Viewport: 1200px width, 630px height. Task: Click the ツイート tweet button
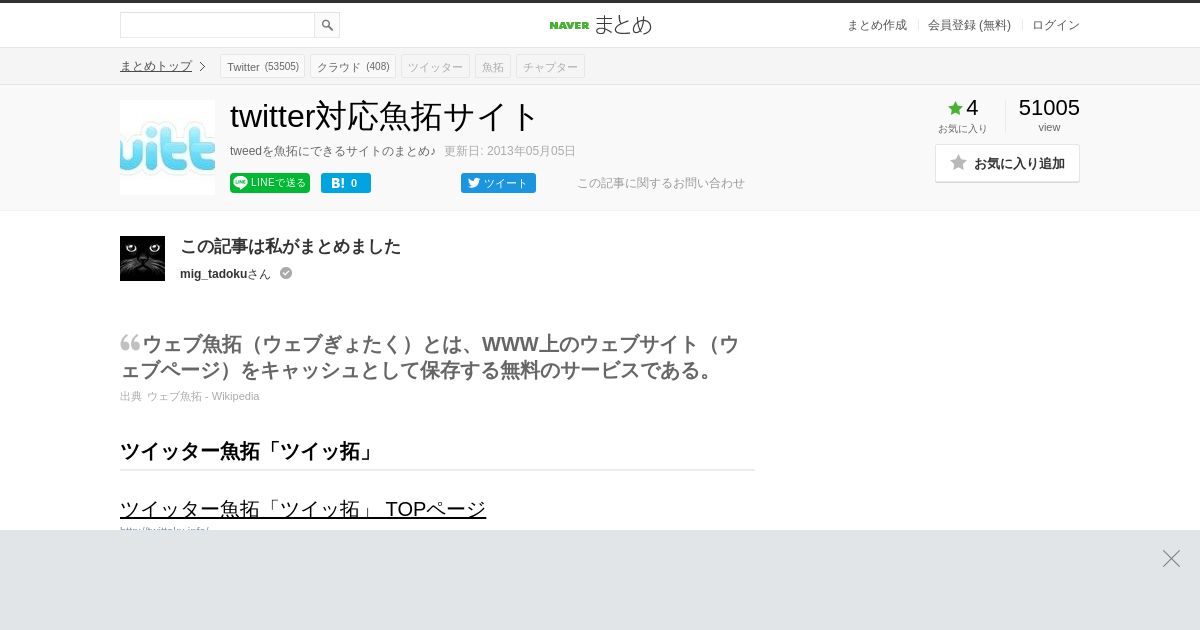pos(498,183)
